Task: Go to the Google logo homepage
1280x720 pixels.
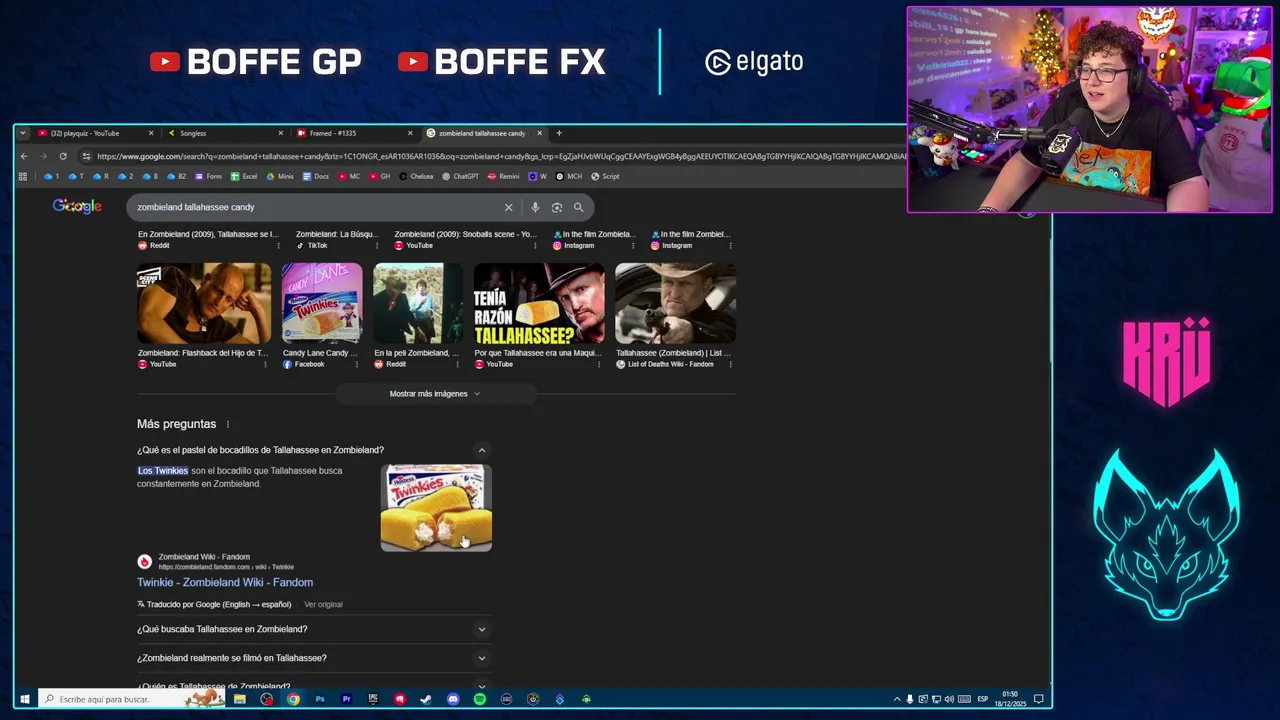Action: tap(77, 206)
